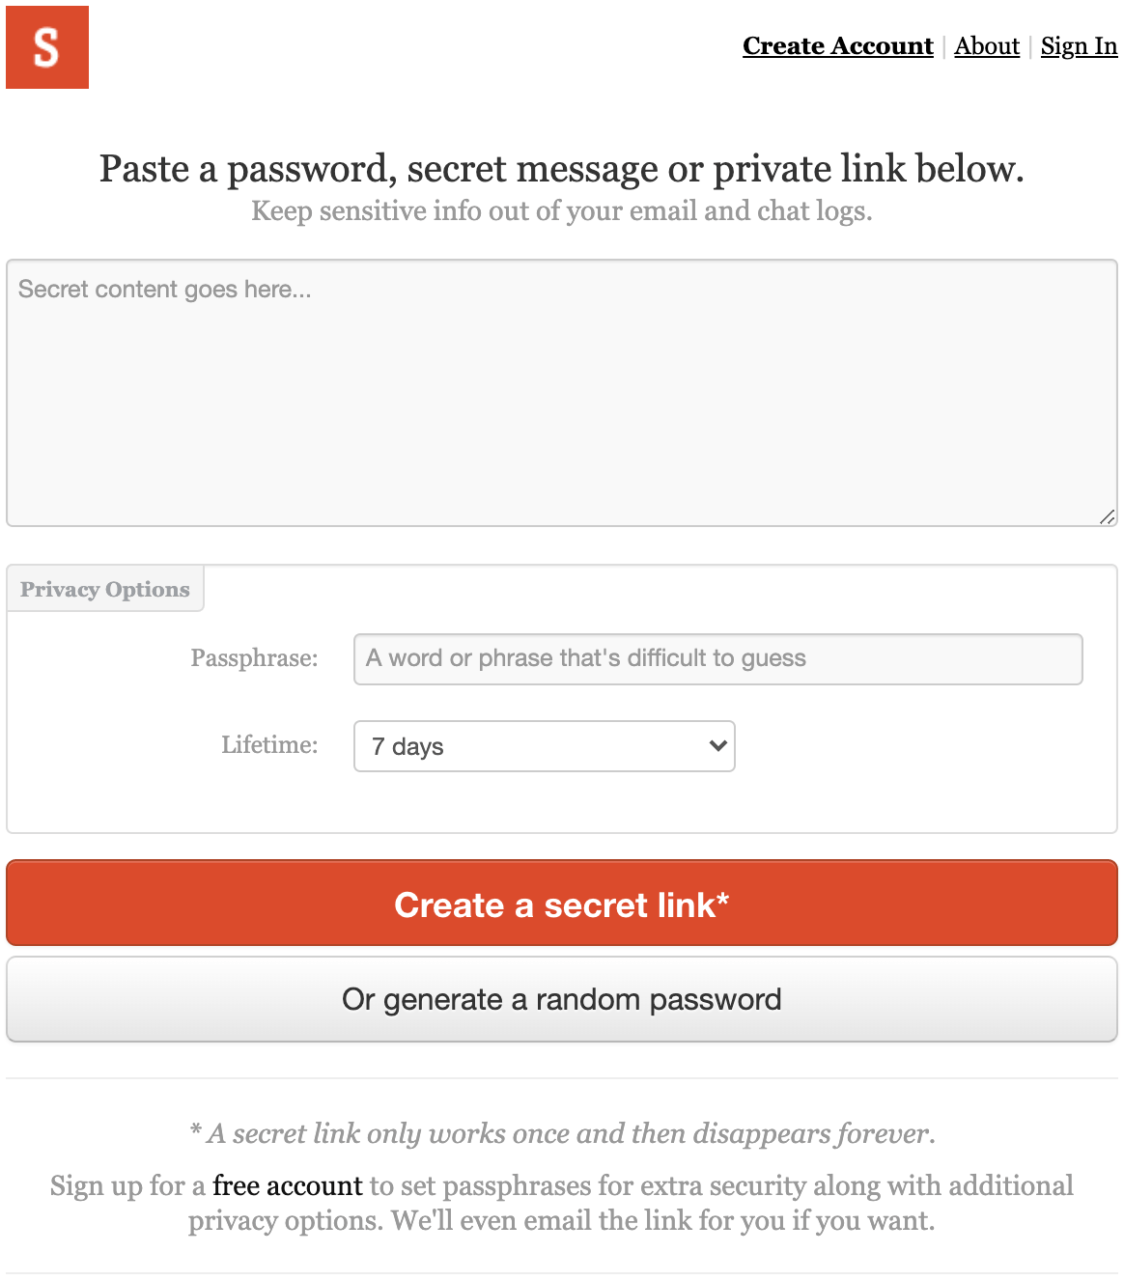Click the passphrase hint text field
Viewport: 1124px width, 1280px height.
point(717,658)
